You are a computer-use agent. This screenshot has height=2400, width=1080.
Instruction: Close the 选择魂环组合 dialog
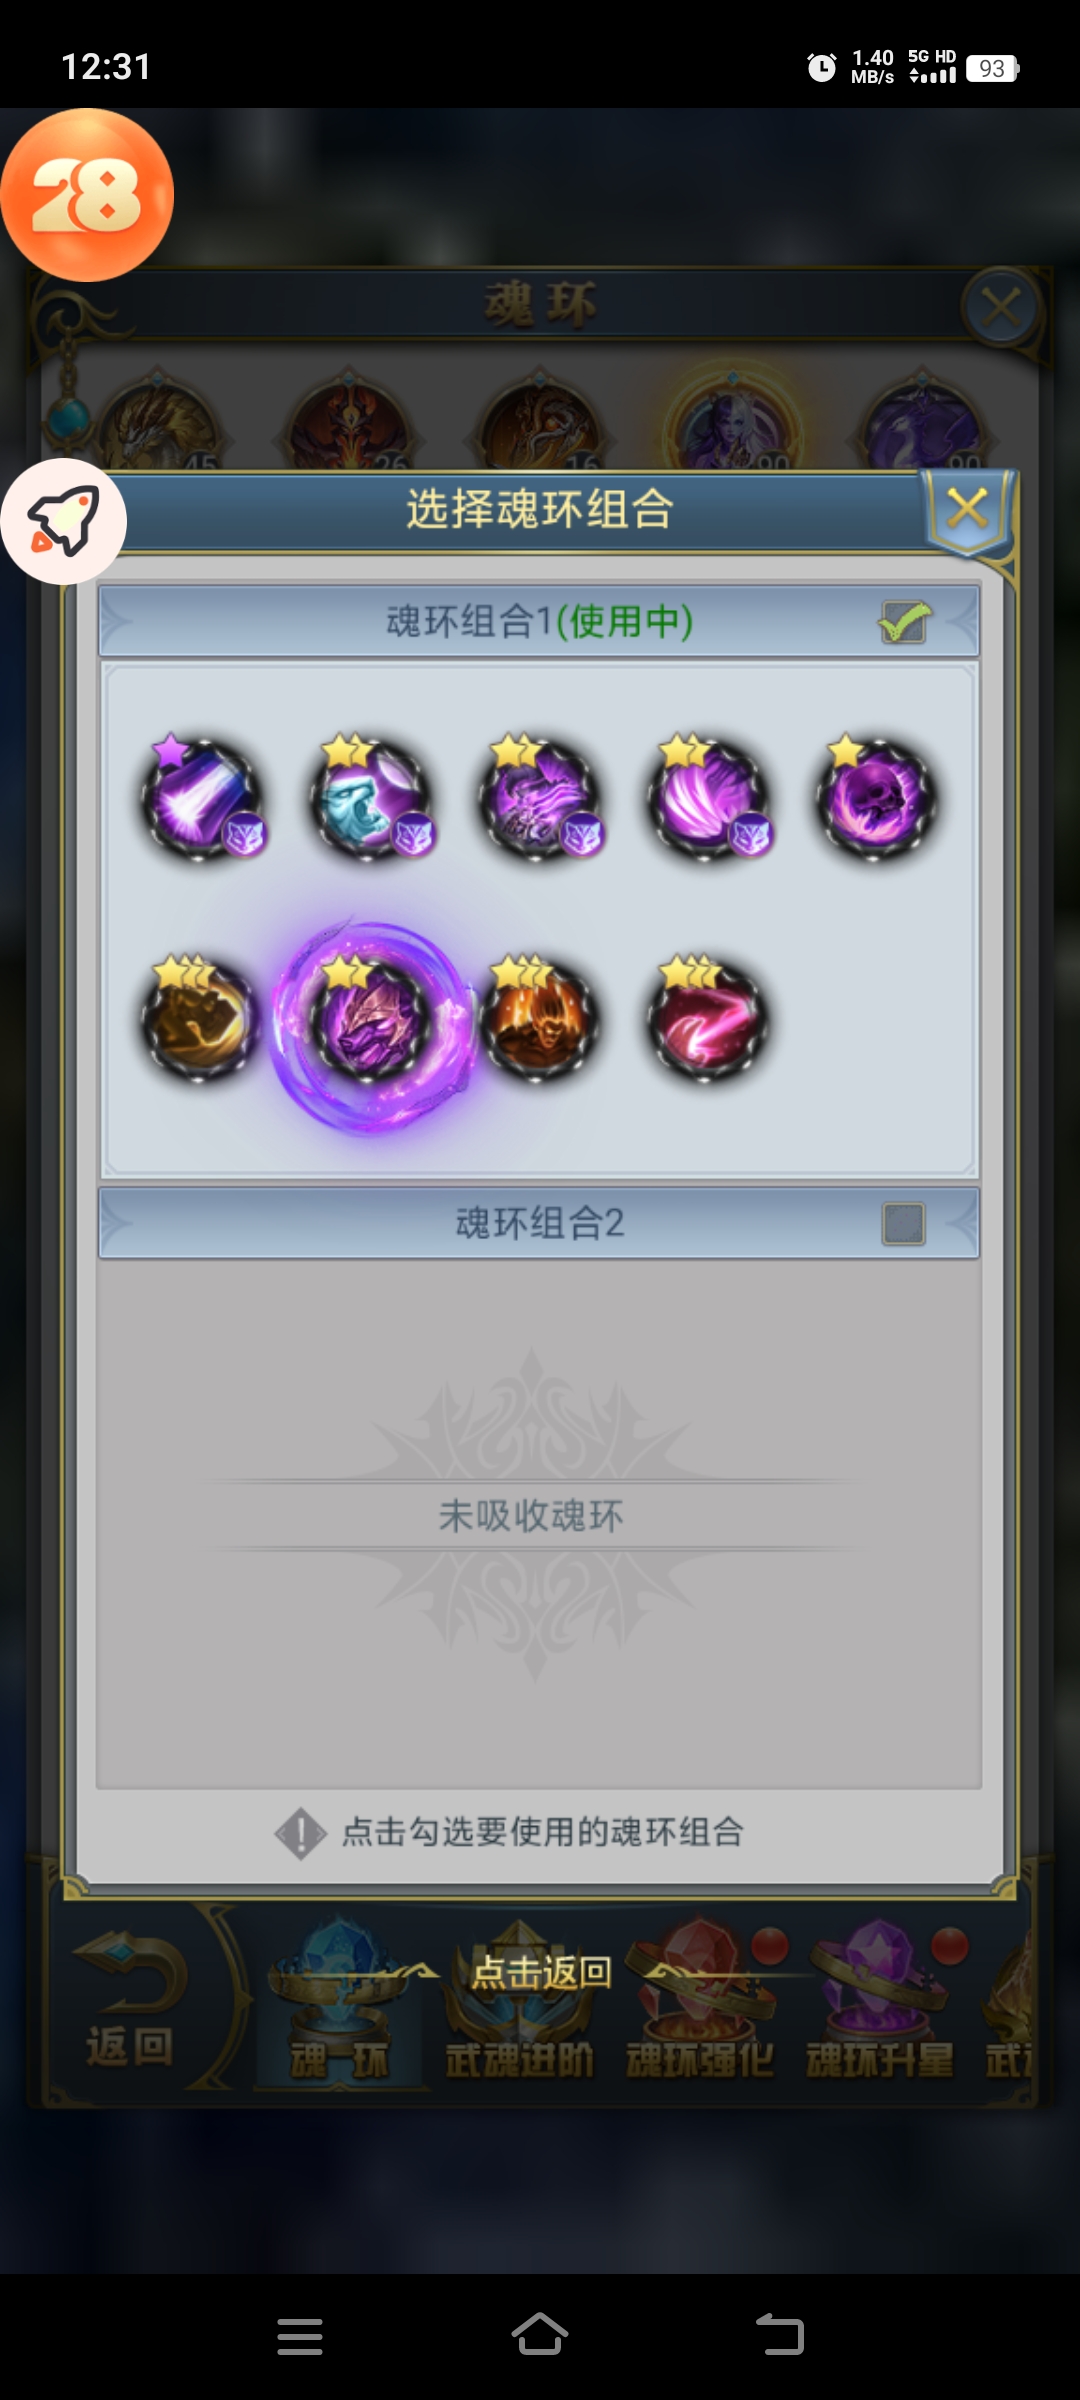click(x=968, y=509)
